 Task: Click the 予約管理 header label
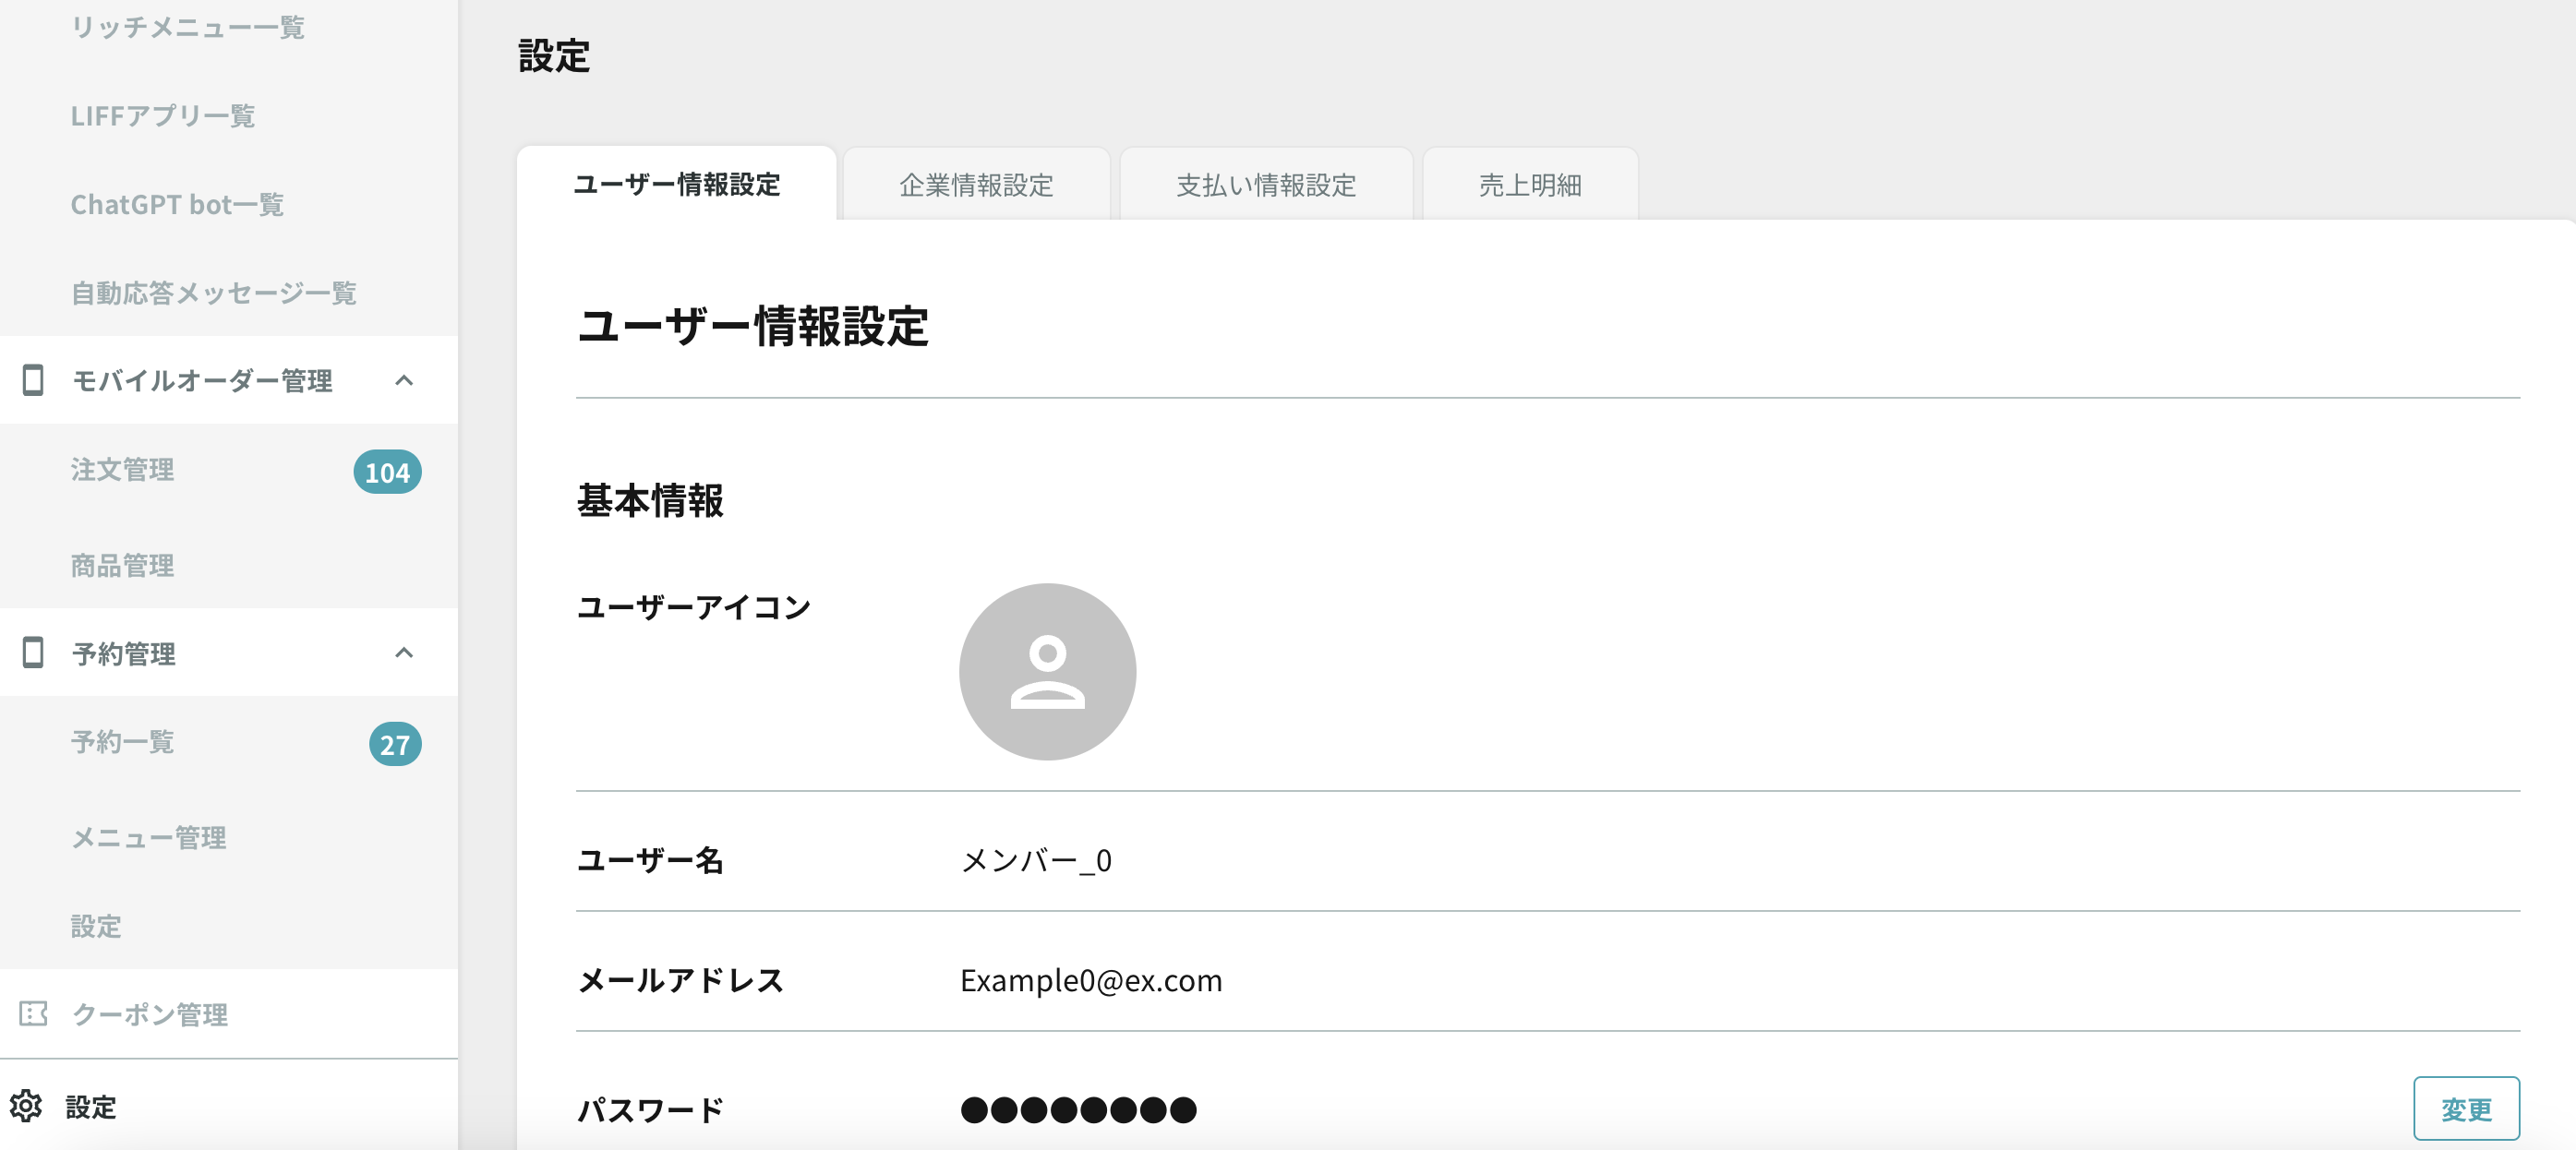[x=124, y=653]
